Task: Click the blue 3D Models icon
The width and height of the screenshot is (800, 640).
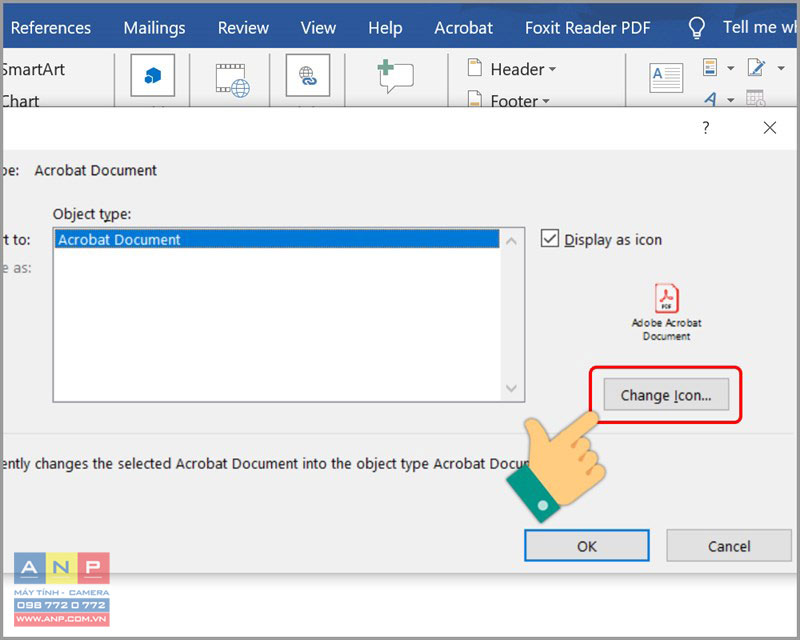Action: click(x=153, y=76)
